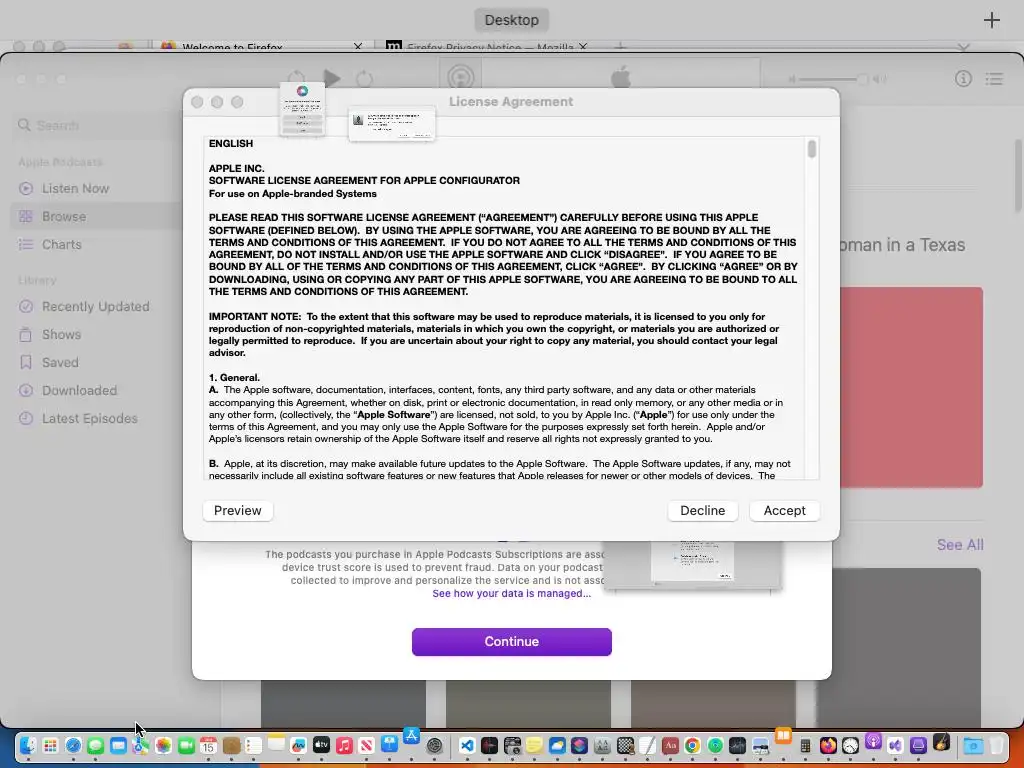This screenshot has height=768, width=1024.
Task: Click the Podcasts Search field
Action: 95,125
